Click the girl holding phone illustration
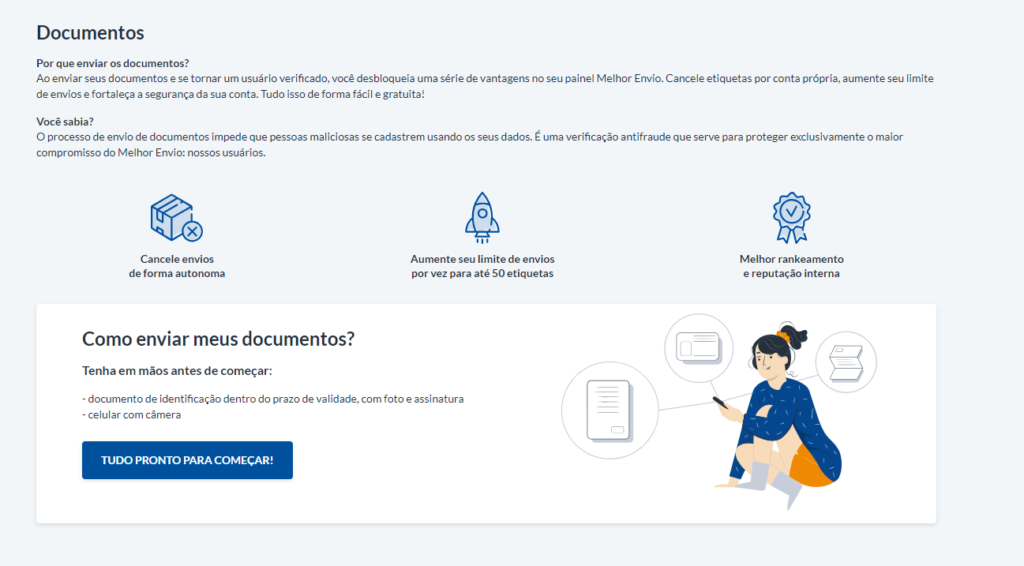 click(777, 417)
